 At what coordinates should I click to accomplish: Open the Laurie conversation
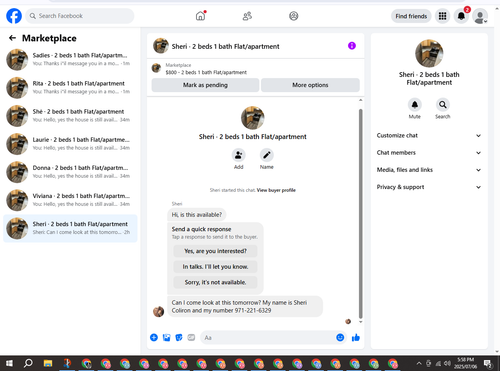(x=70, y=144)
